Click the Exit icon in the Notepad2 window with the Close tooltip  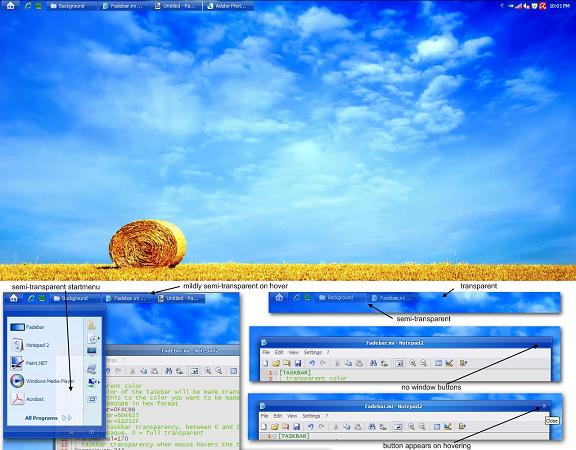(462, 426)
